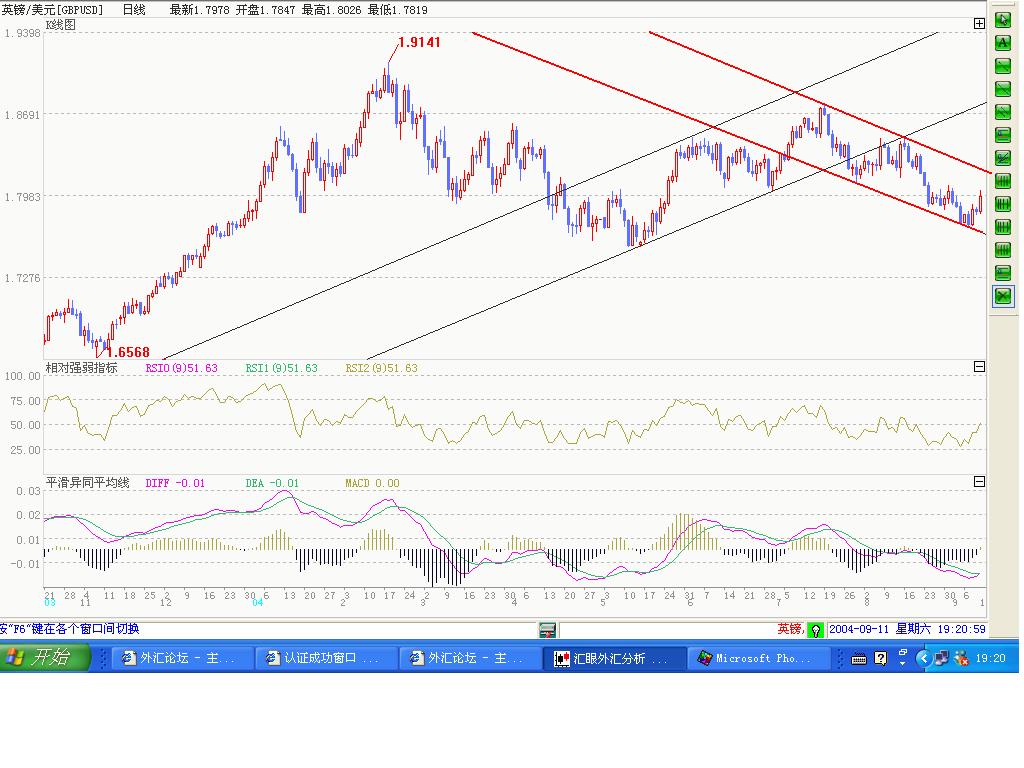Viewport: 1024px width, 768px height.
Task: Click the red 英镑 status label
Action: 790,629
